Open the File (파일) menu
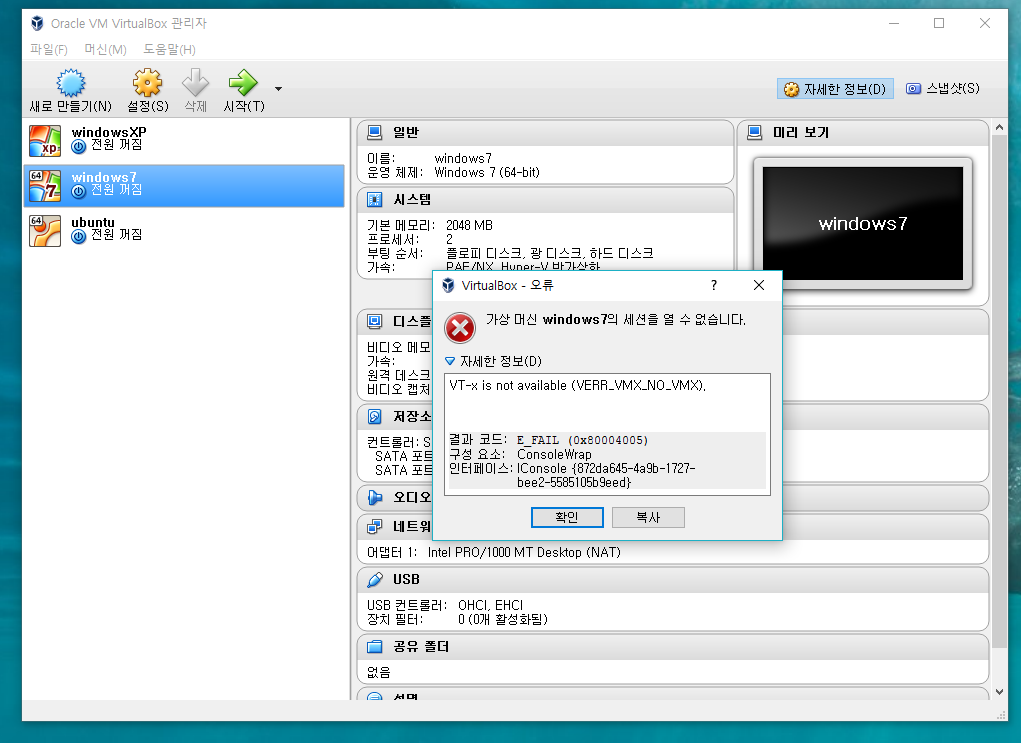 tap(49, 49)
